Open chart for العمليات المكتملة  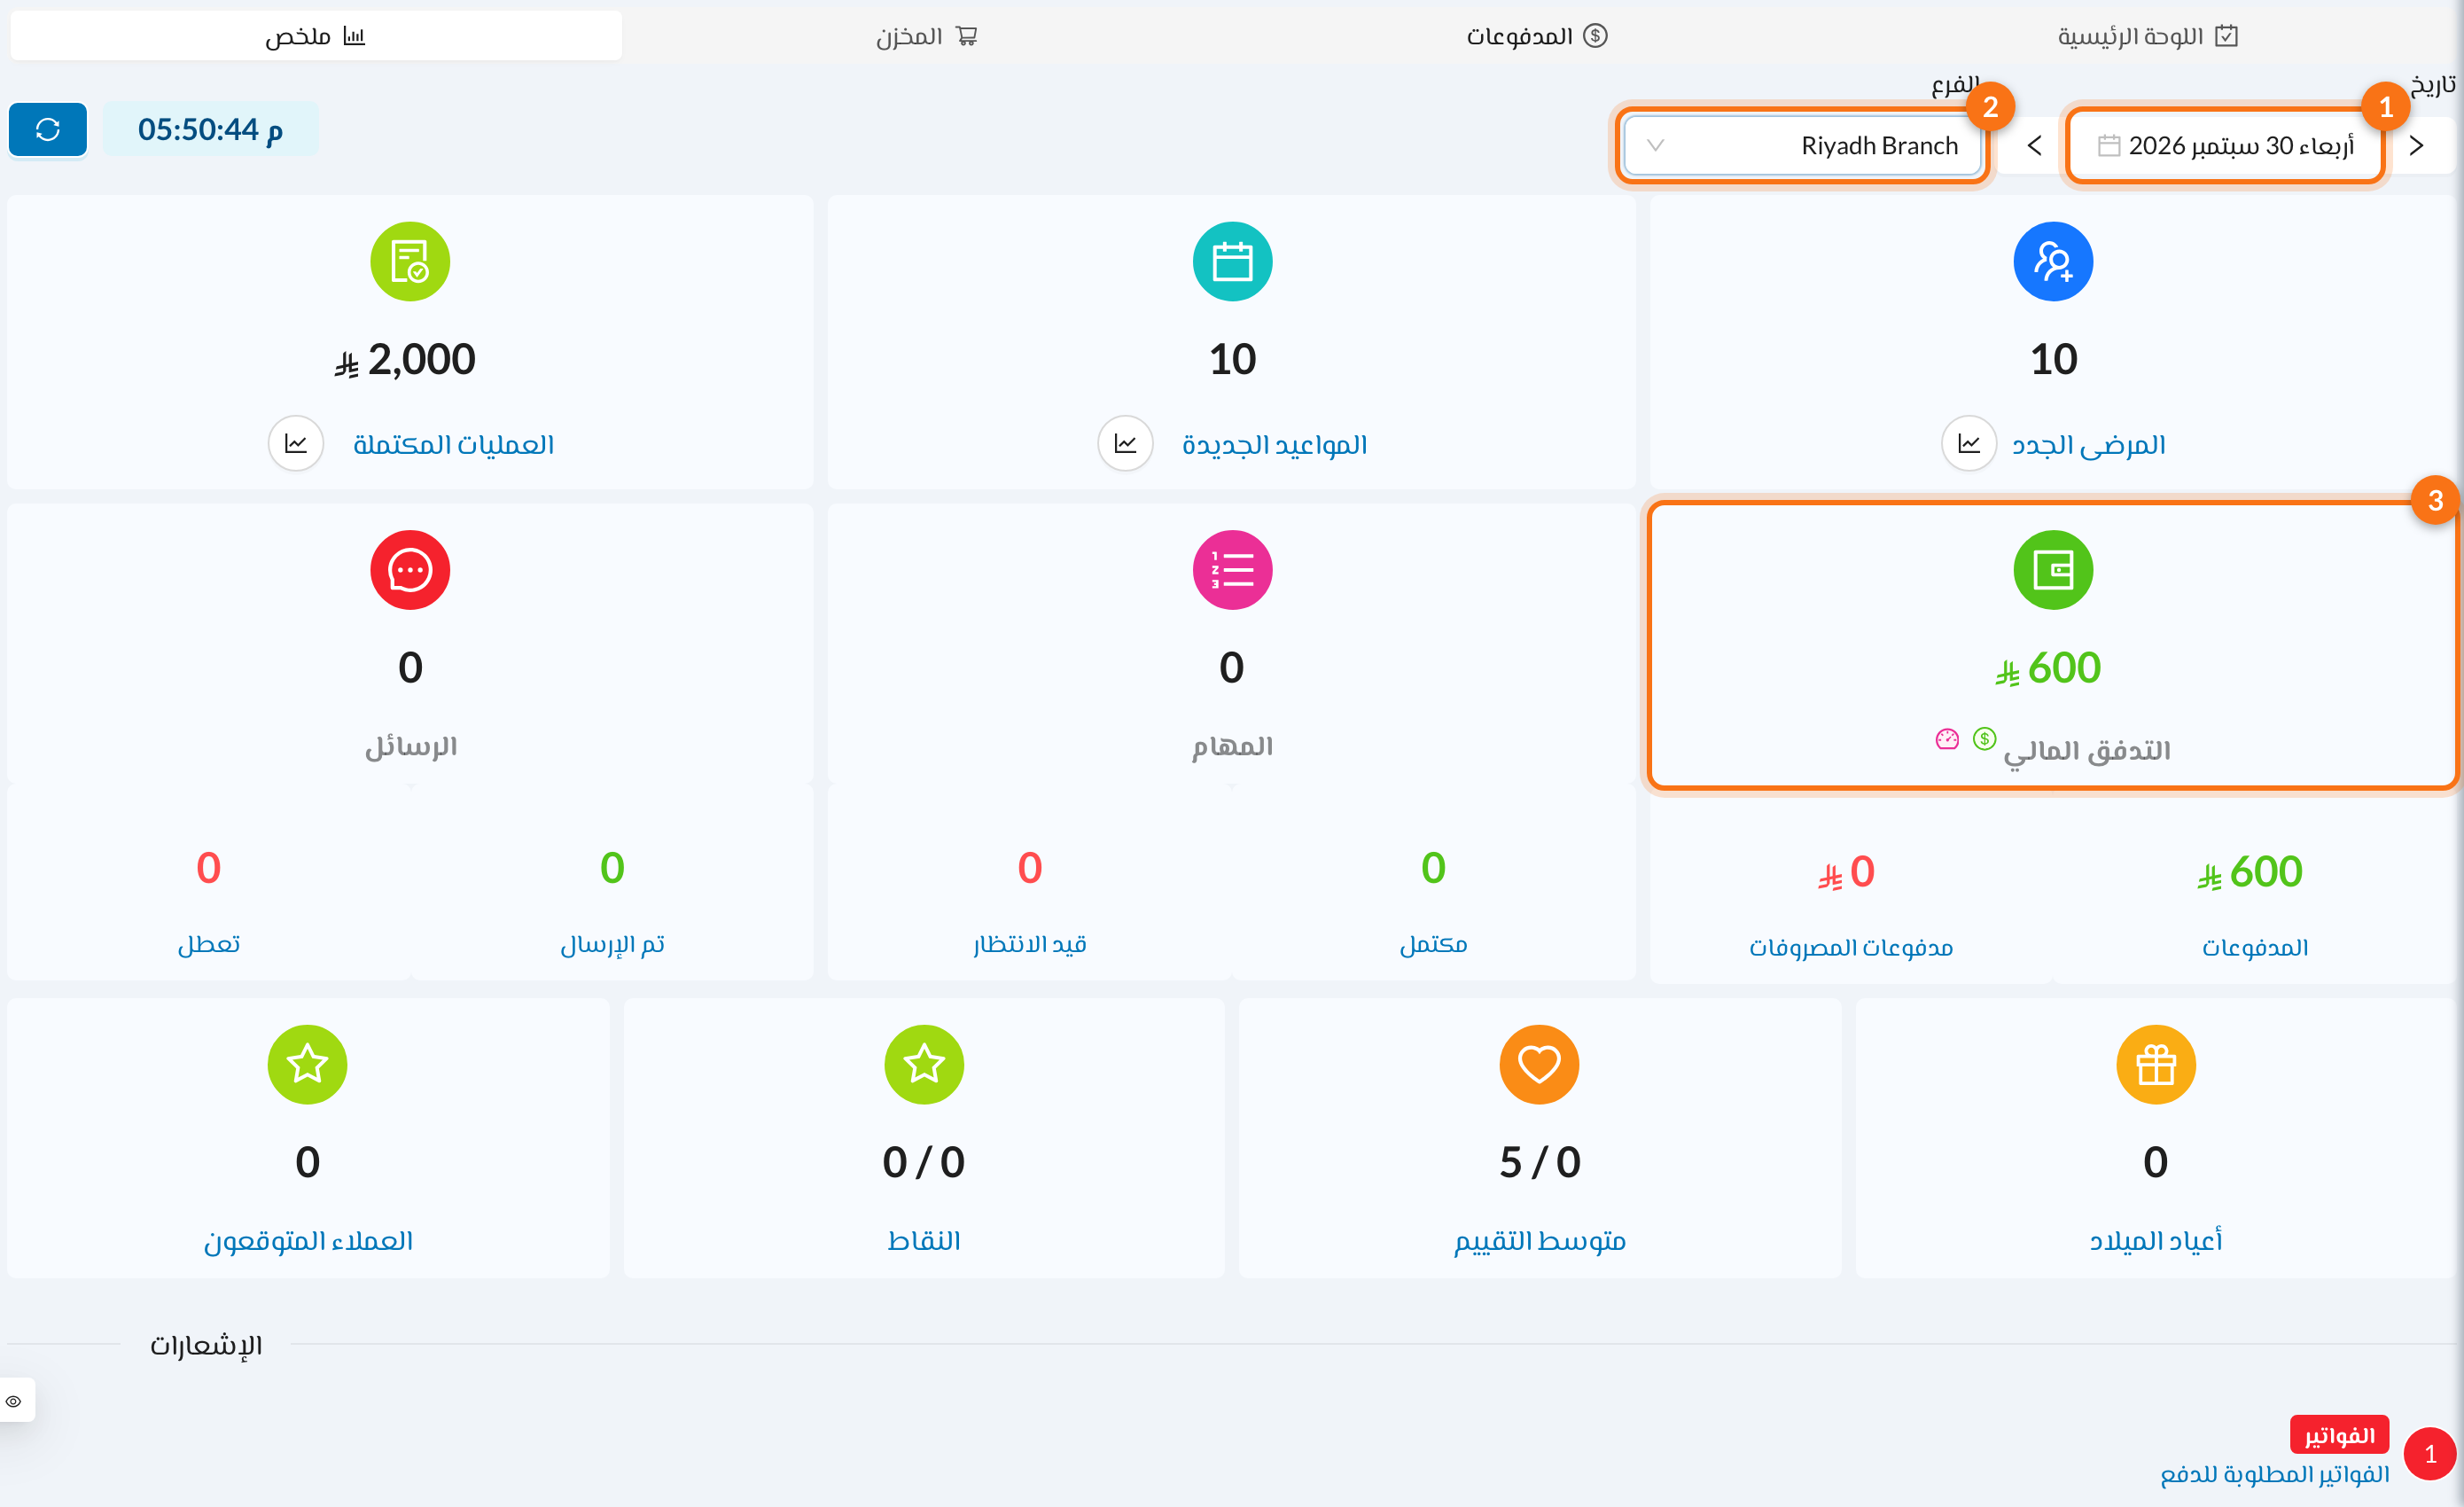(296, 443)
